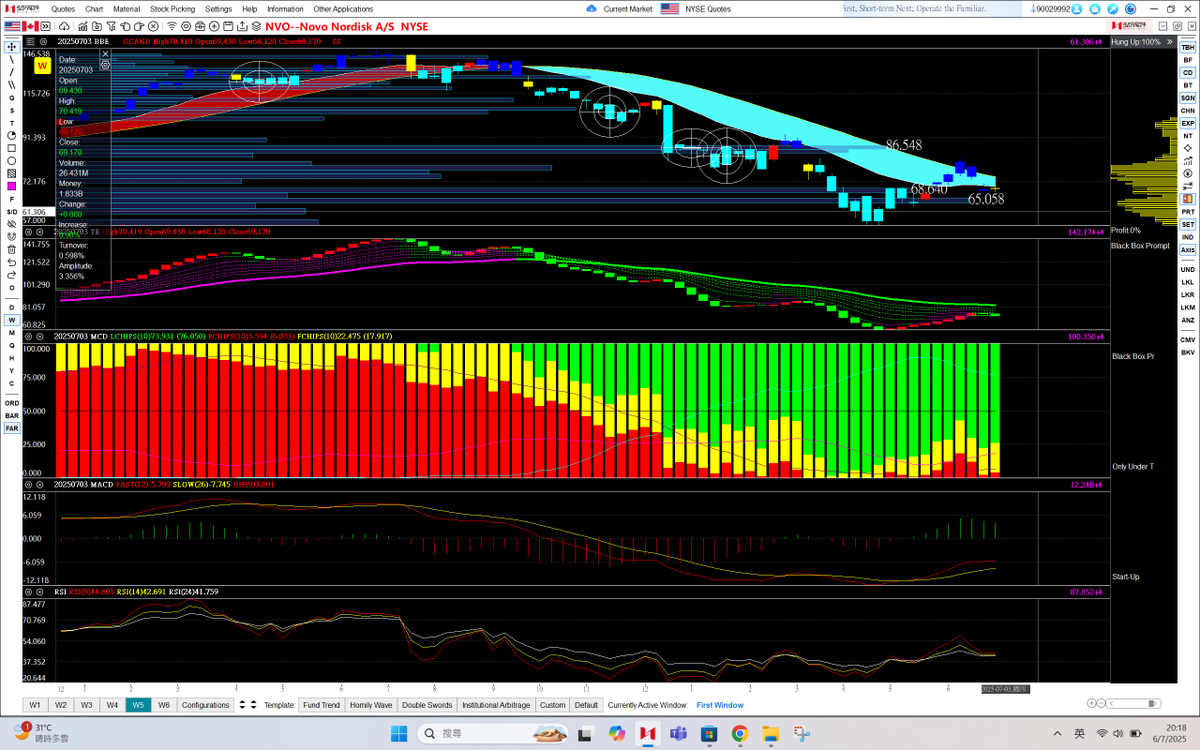This screenshot has width=1200, height=750.
Task: Switch to the W1 window tab
Action: click(x=34, y=705)
